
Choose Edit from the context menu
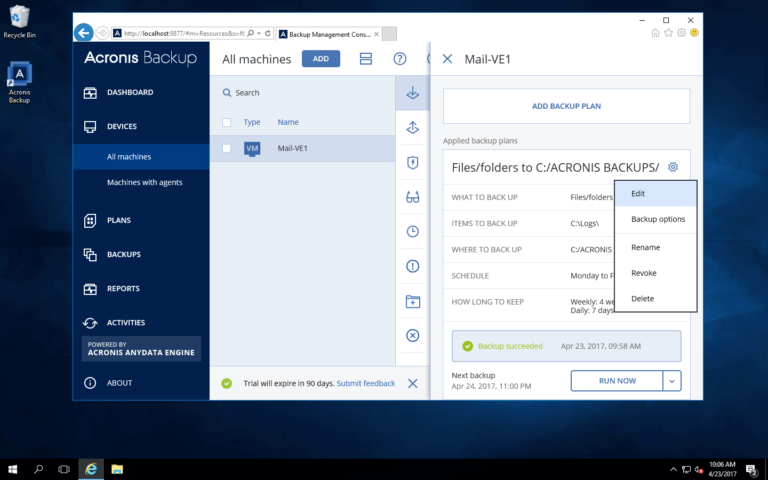click(x=656, y=193)
